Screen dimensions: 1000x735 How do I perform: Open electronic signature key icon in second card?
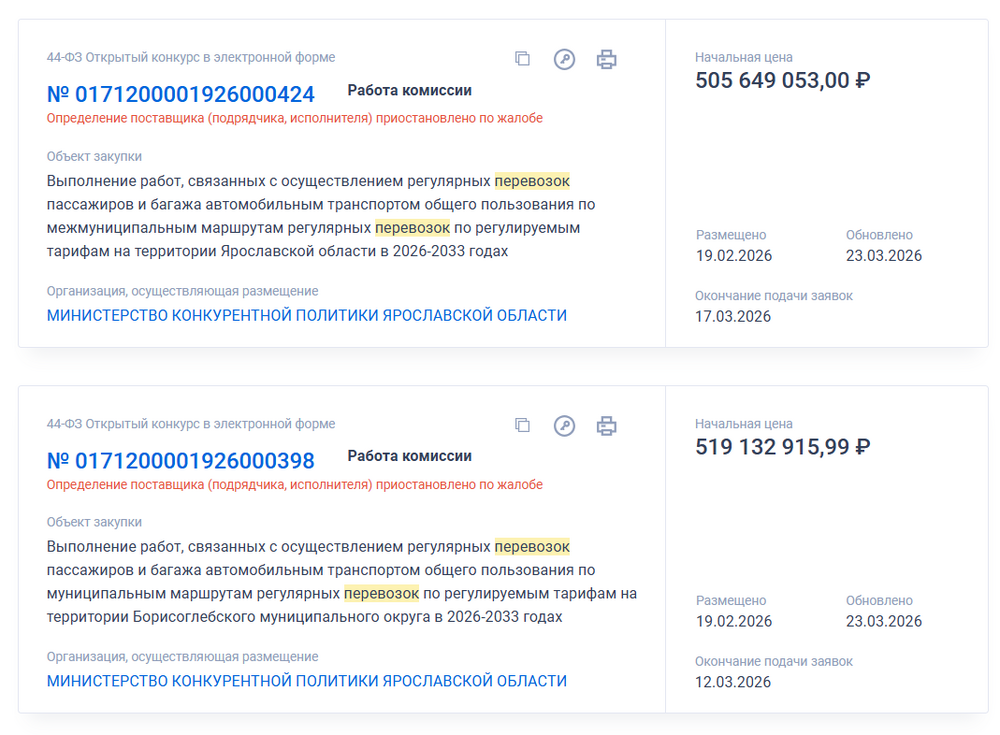coord(565,426)
